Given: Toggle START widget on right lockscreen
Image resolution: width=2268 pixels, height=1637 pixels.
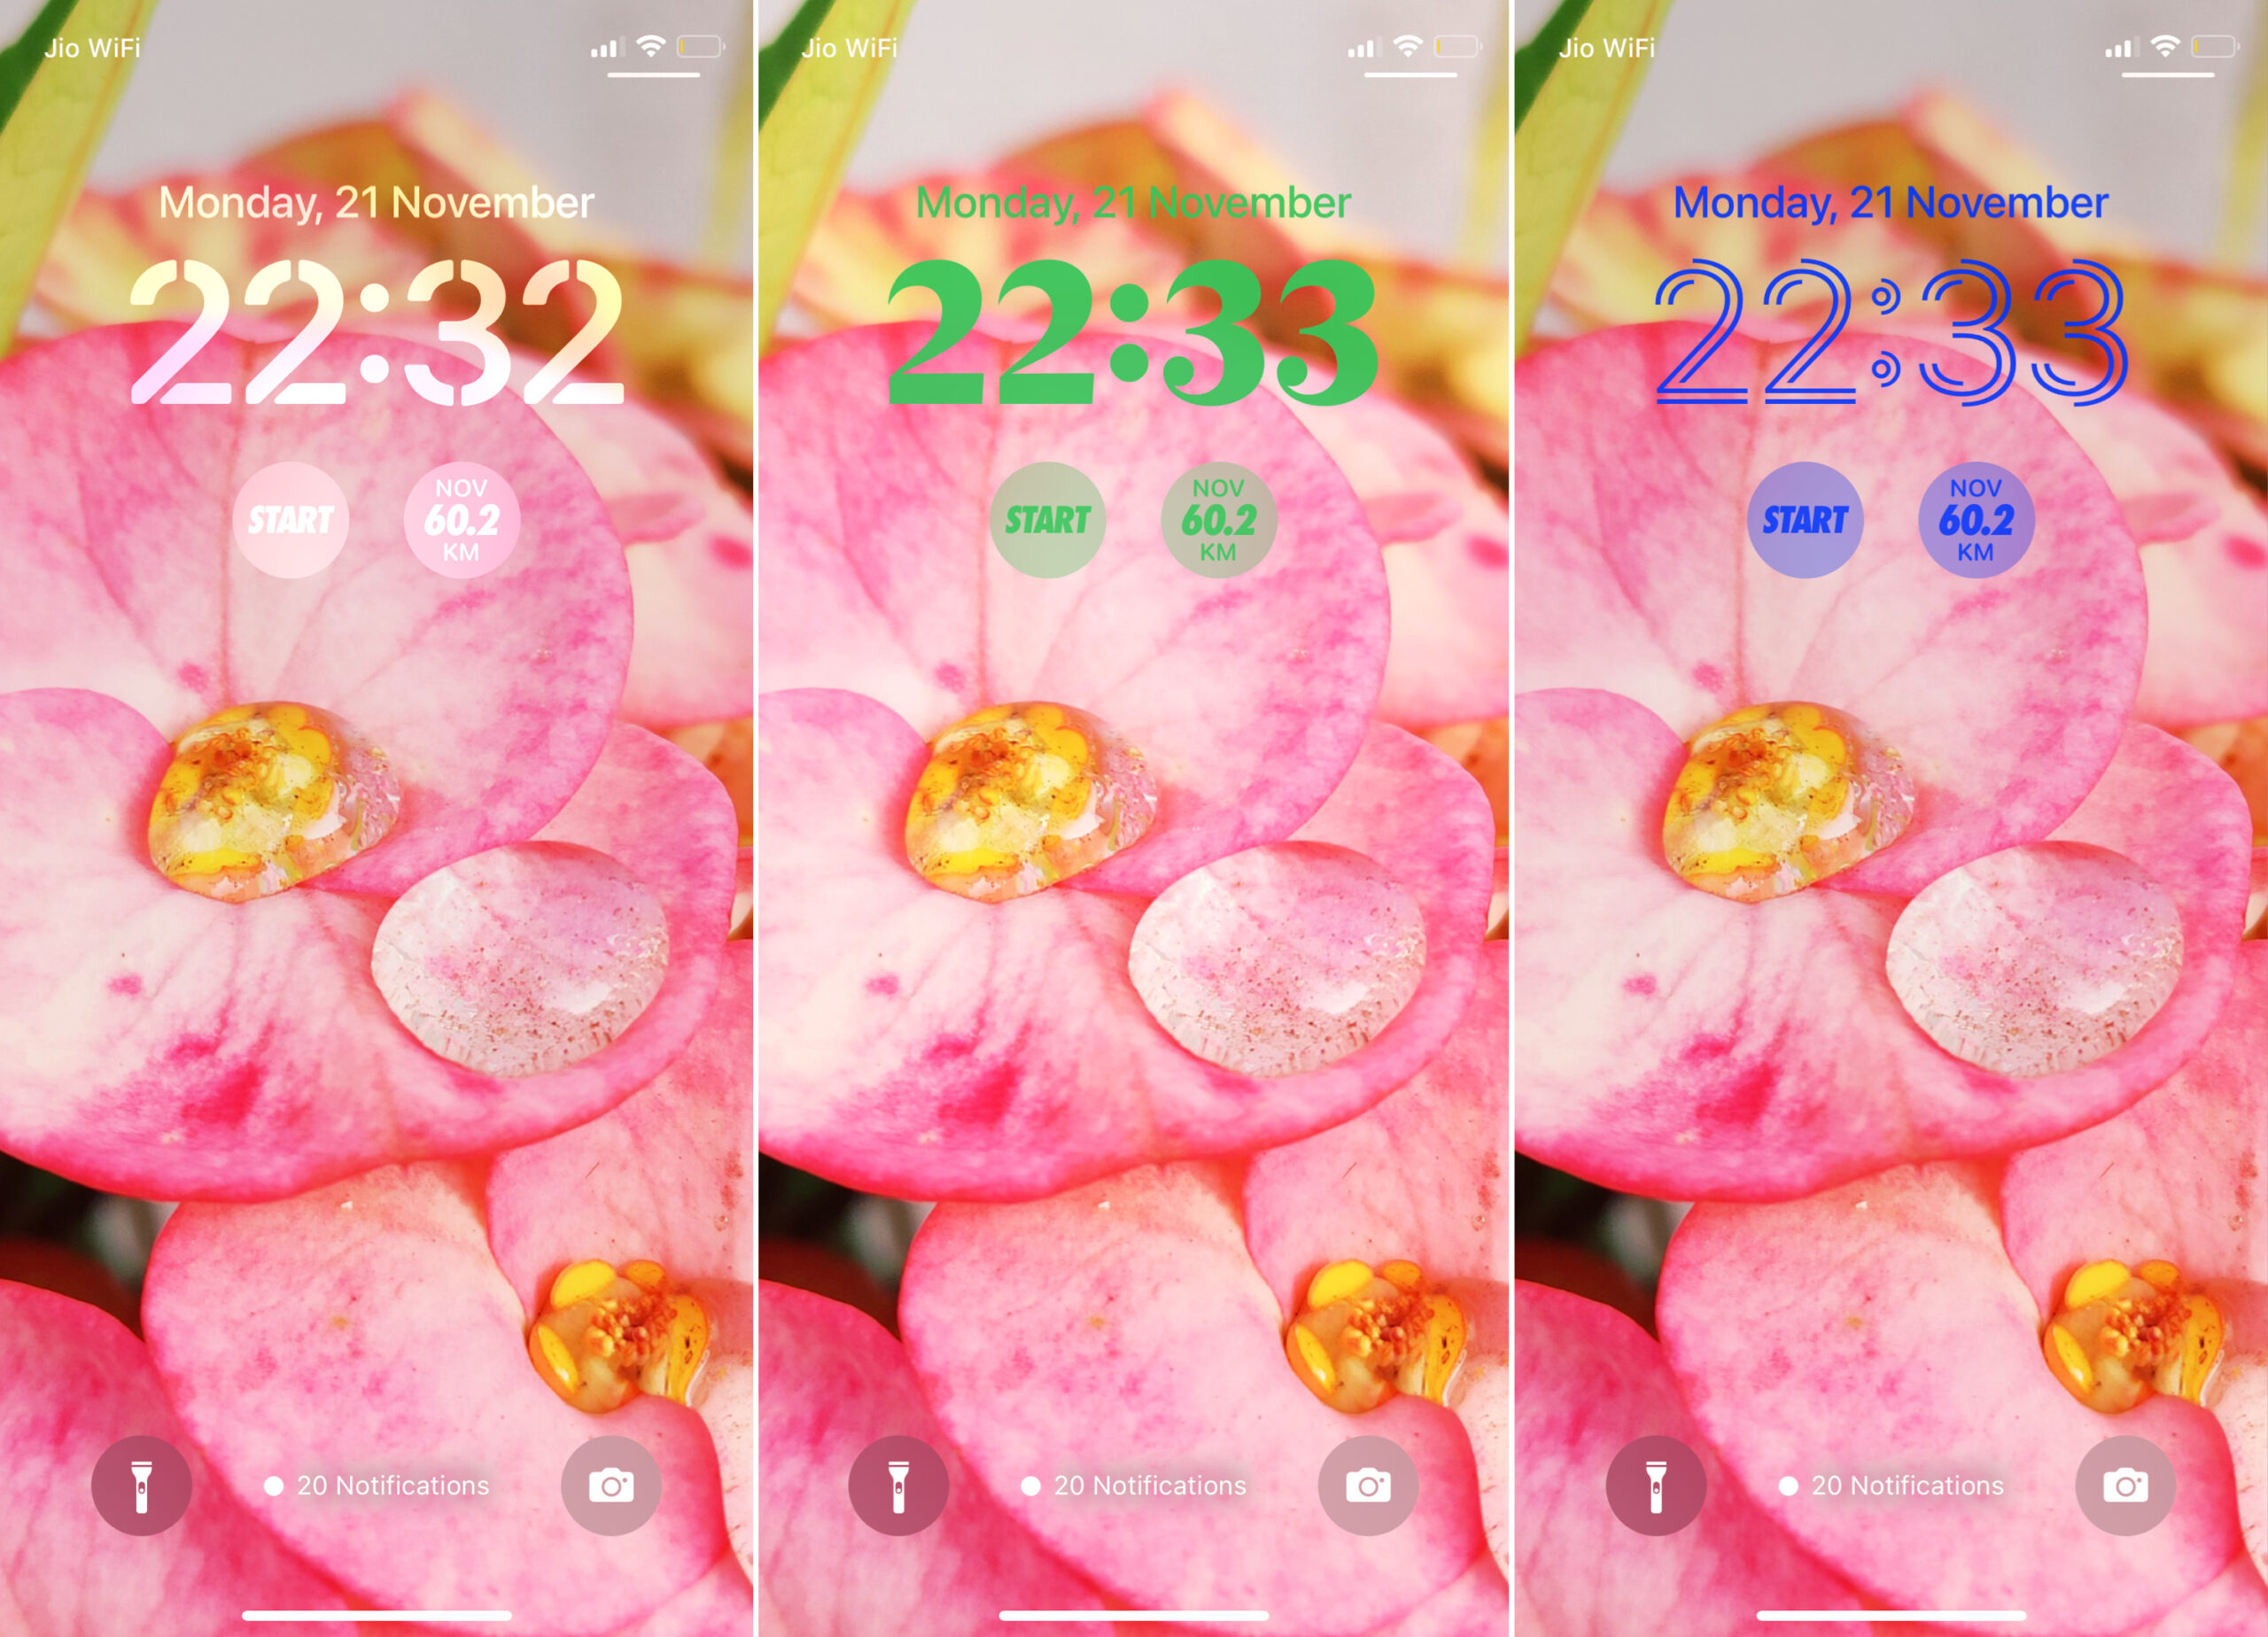Looking at the screenshot, I should click(1805, 517).
